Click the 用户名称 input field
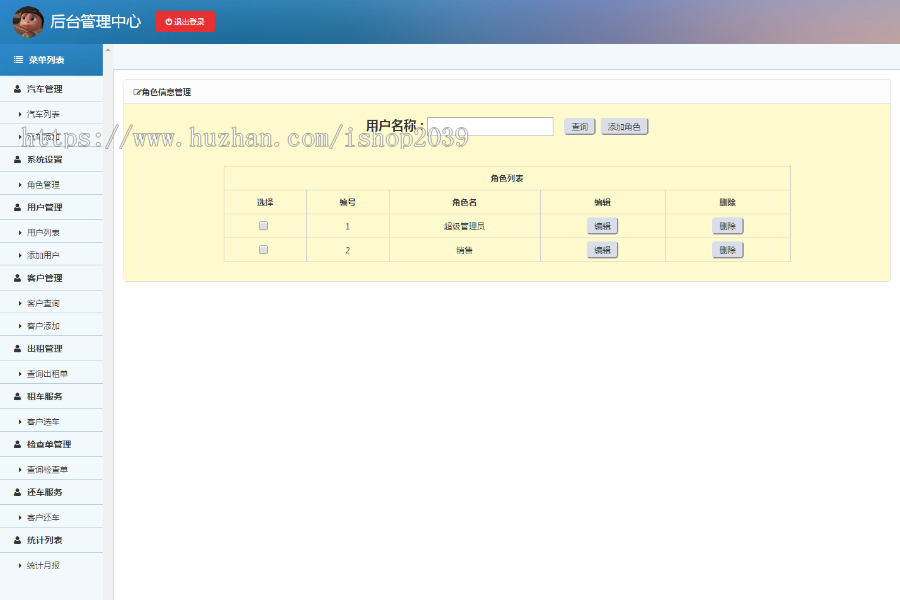The width and height of the screenshot is (900, 600). (490, 126)
